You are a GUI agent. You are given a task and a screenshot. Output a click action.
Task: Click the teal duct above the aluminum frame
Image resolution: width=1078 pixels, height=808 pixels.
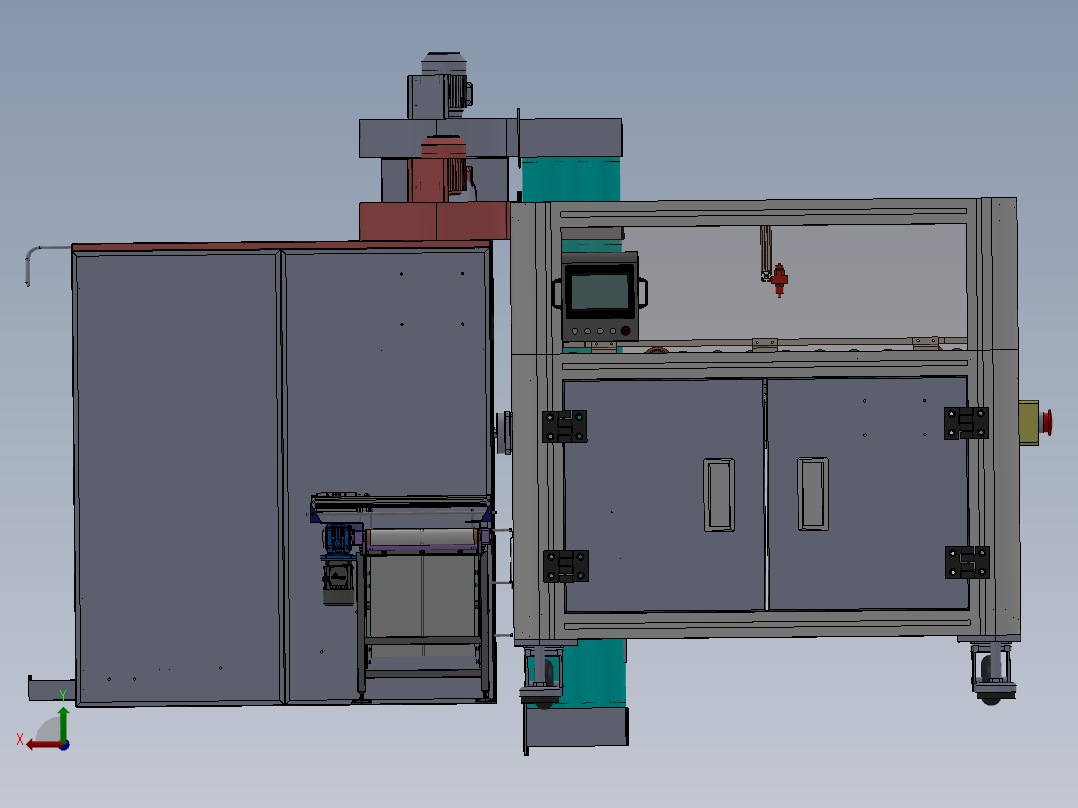571,179
